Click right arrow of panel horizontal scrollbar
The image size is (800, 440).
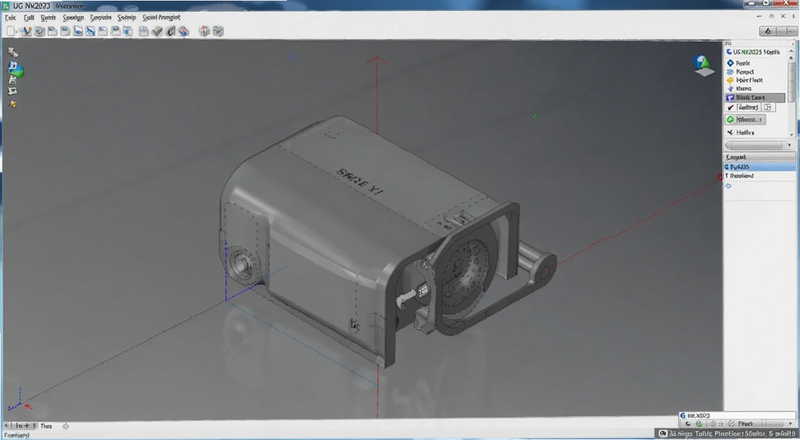(x=789, y=145)
